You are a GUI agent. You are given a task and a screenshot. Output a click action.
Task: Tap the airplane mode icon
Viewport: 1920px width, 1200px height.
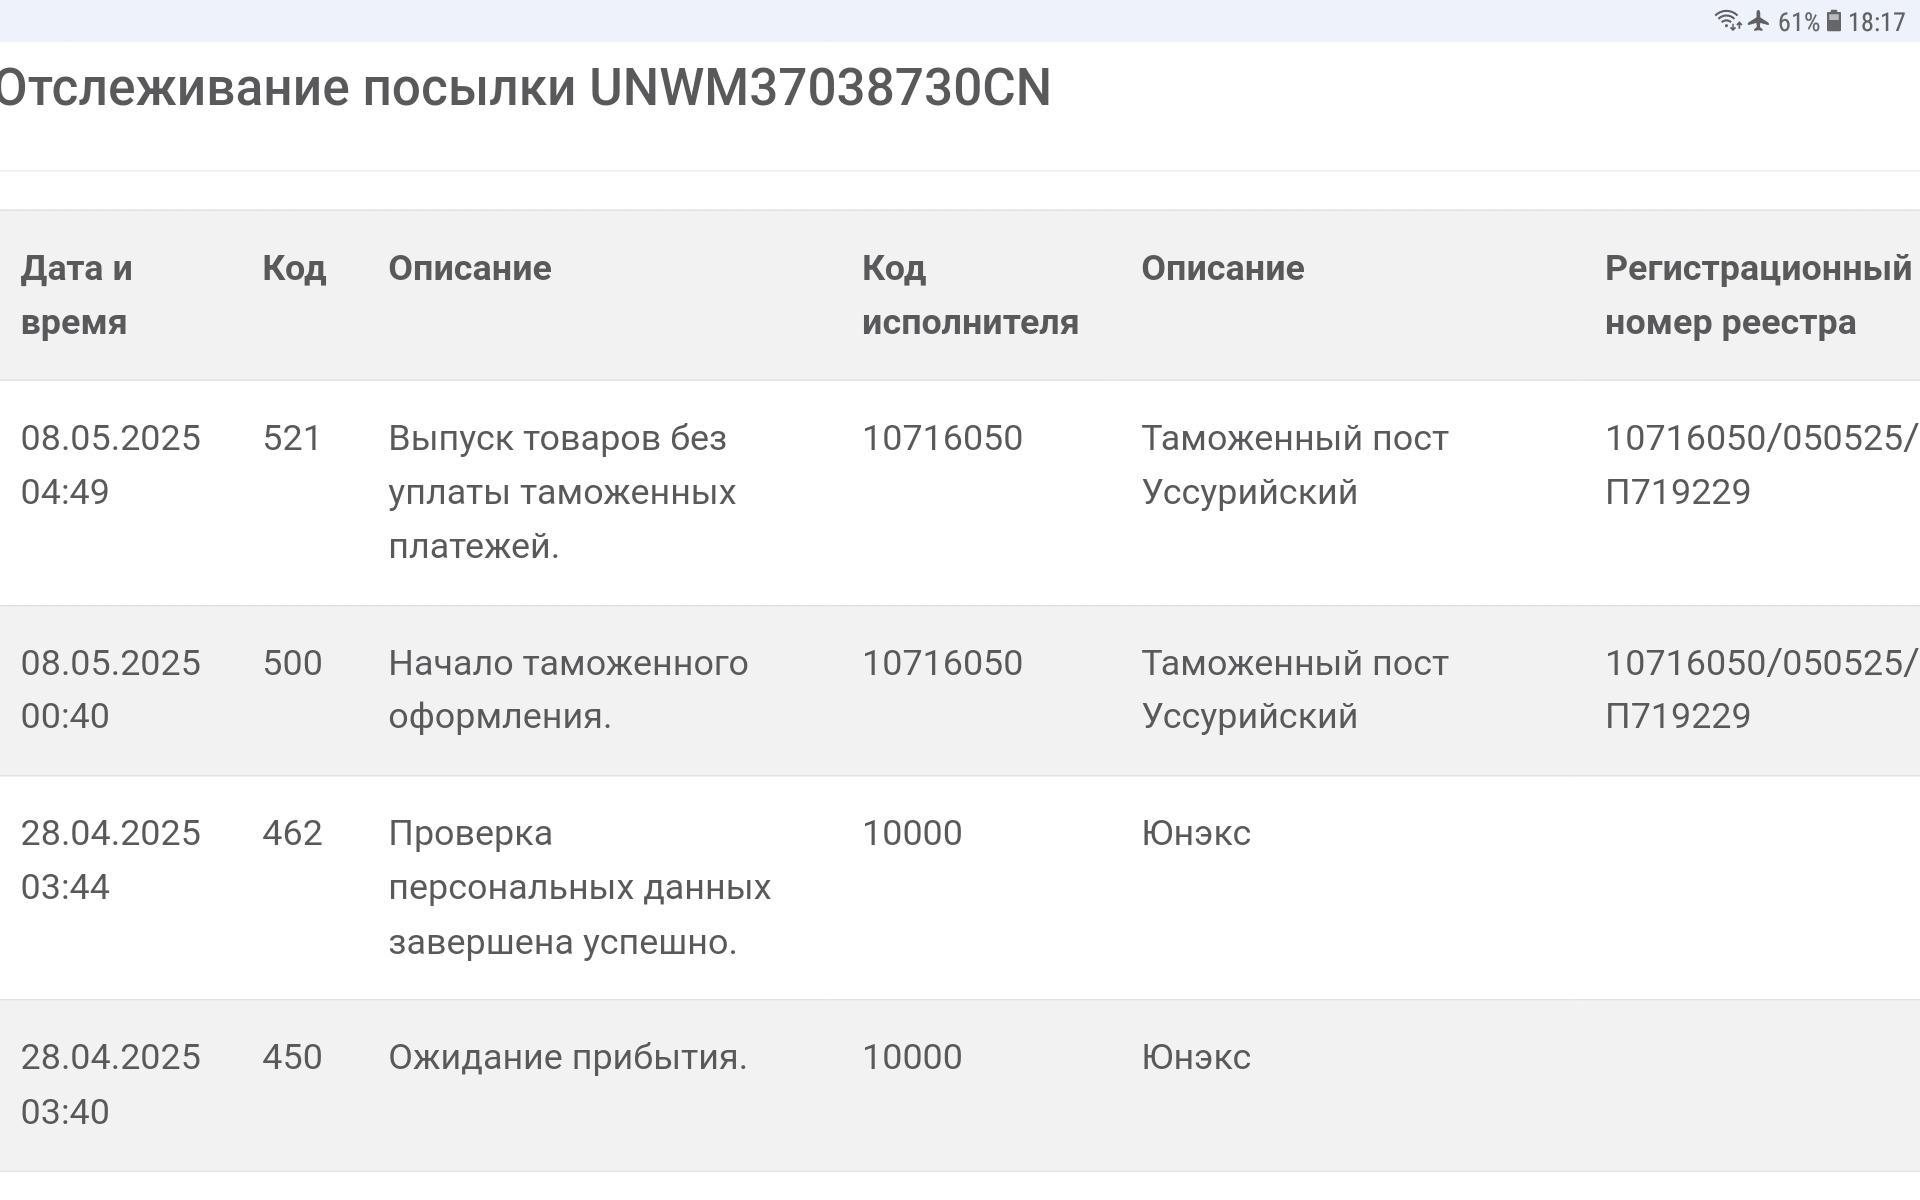(1759, 21)
